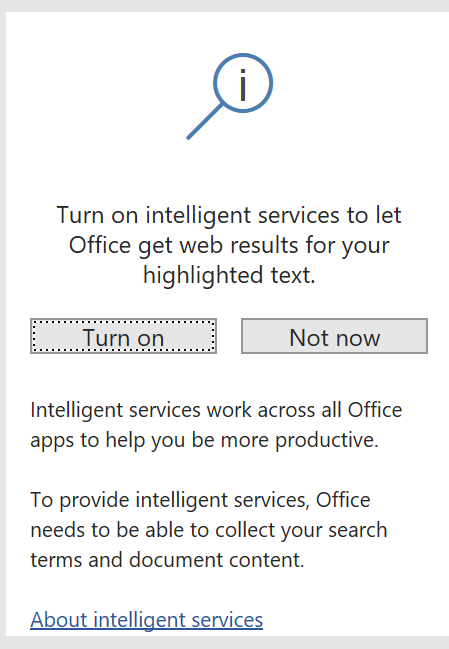Click the text line "Office get web results for your"
Image resolution: width=449 pixels, height=649 pixels.
[229, 246]
